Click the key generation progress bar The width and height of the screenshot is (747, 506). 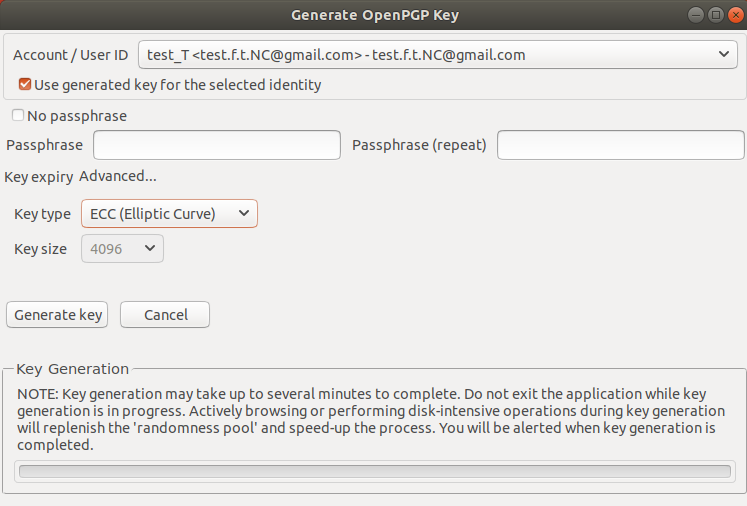(x=374, y=471)
